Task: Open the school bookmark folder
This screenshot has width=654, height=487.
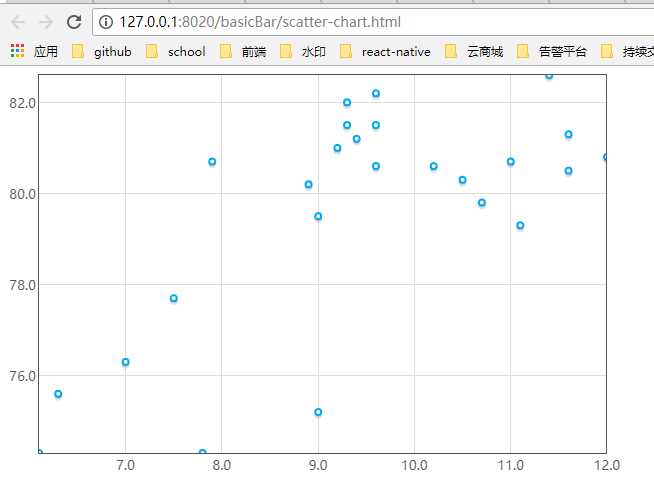Action: (176, 52)
